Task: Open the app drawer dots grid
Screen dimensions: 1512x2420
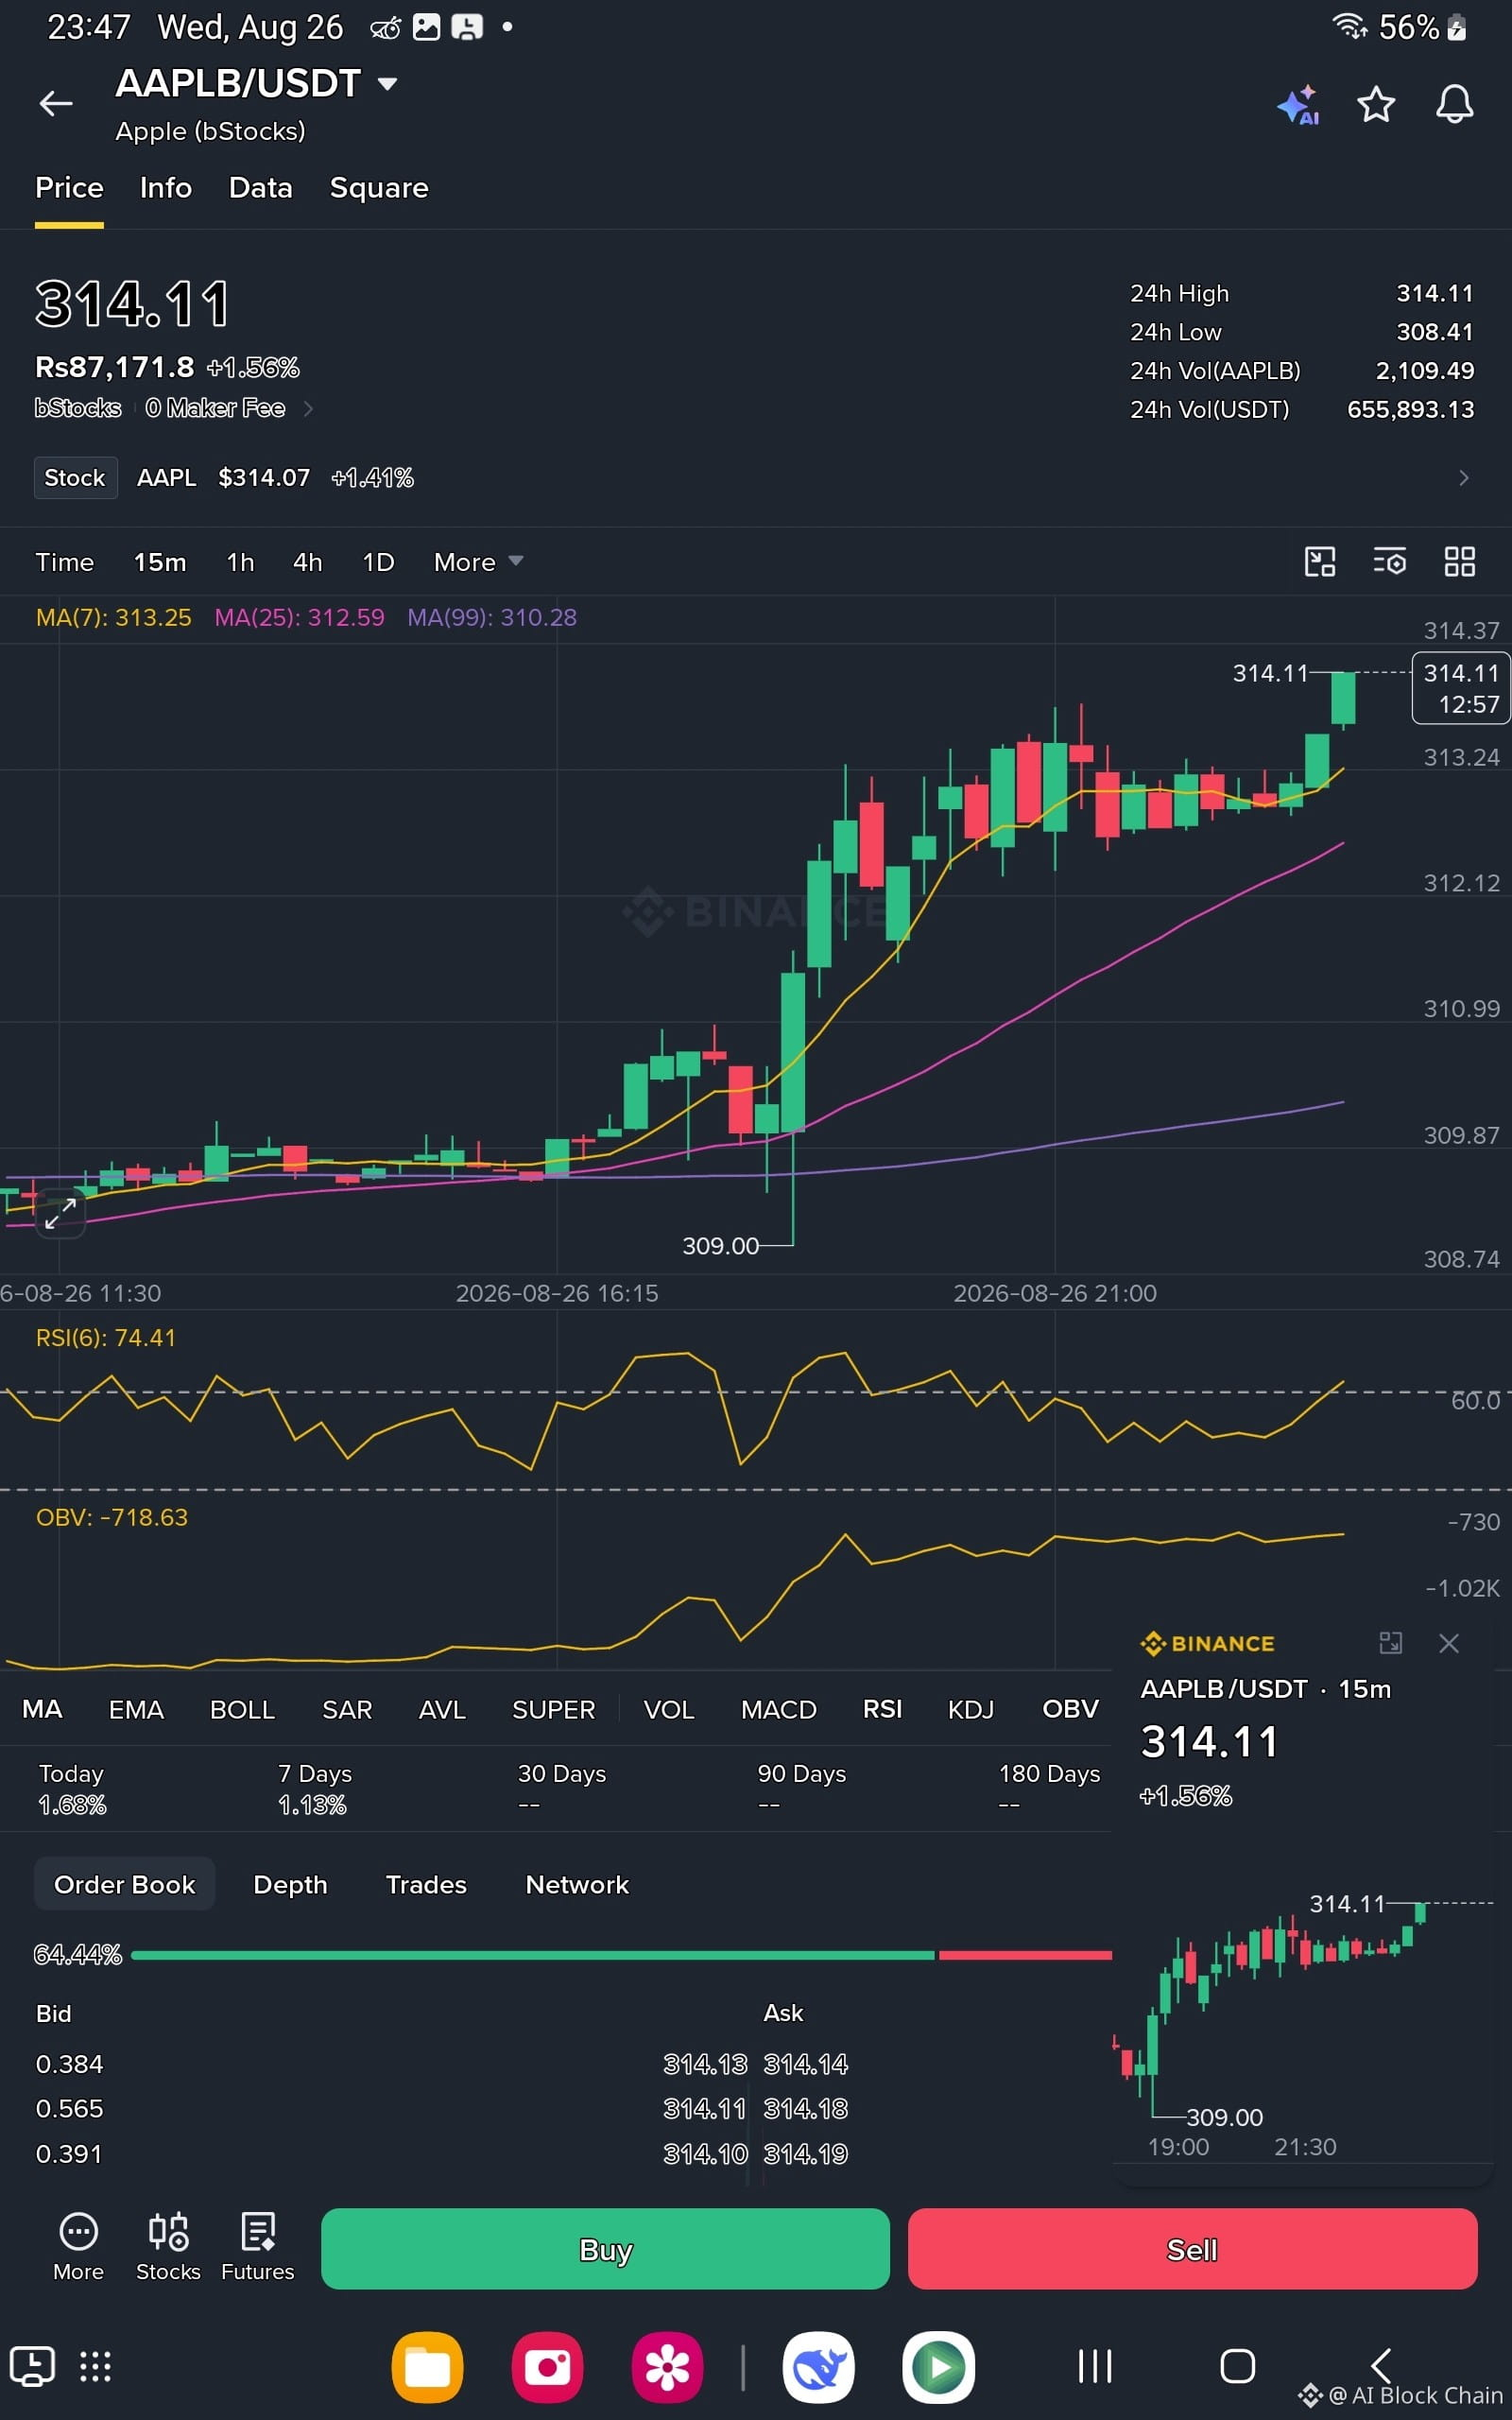Action: click(95, 2366)
